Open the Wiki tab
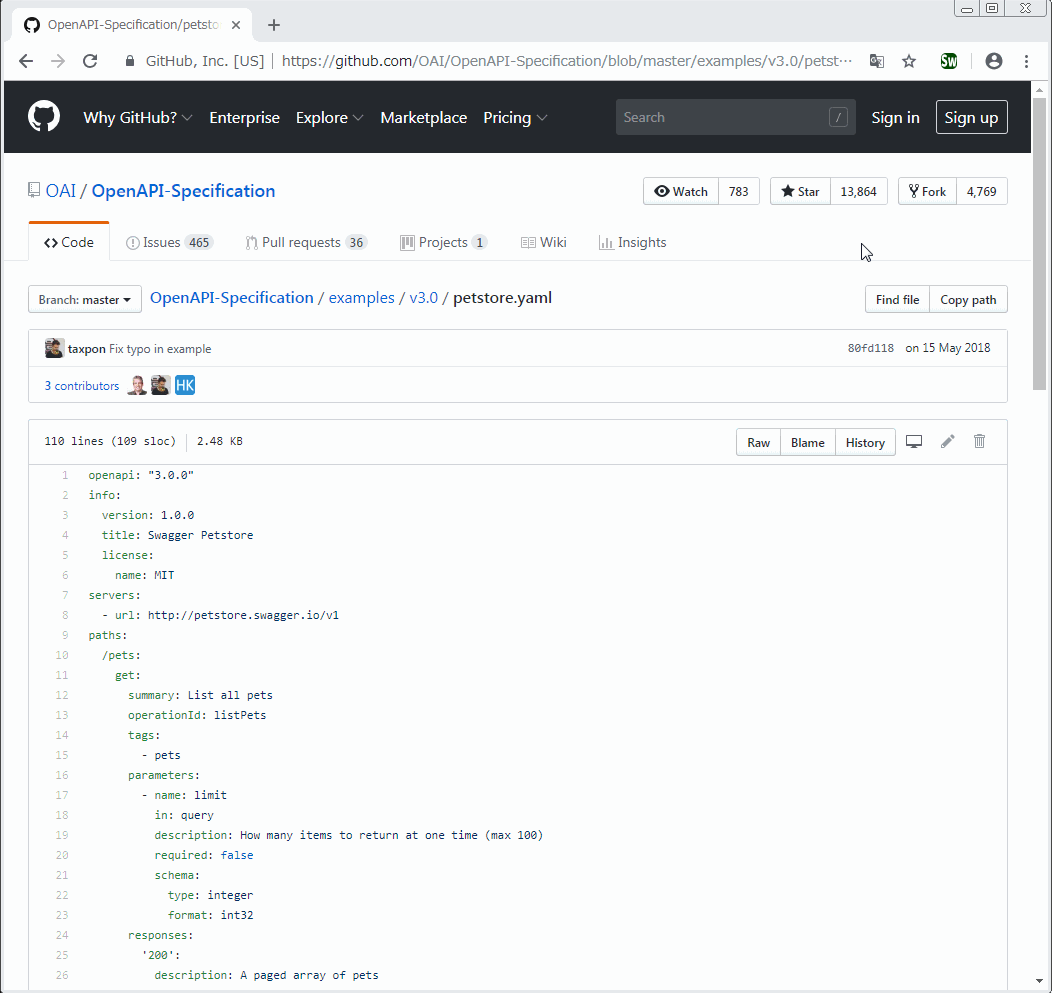1052x993 pixels. (x=543, y=242)
